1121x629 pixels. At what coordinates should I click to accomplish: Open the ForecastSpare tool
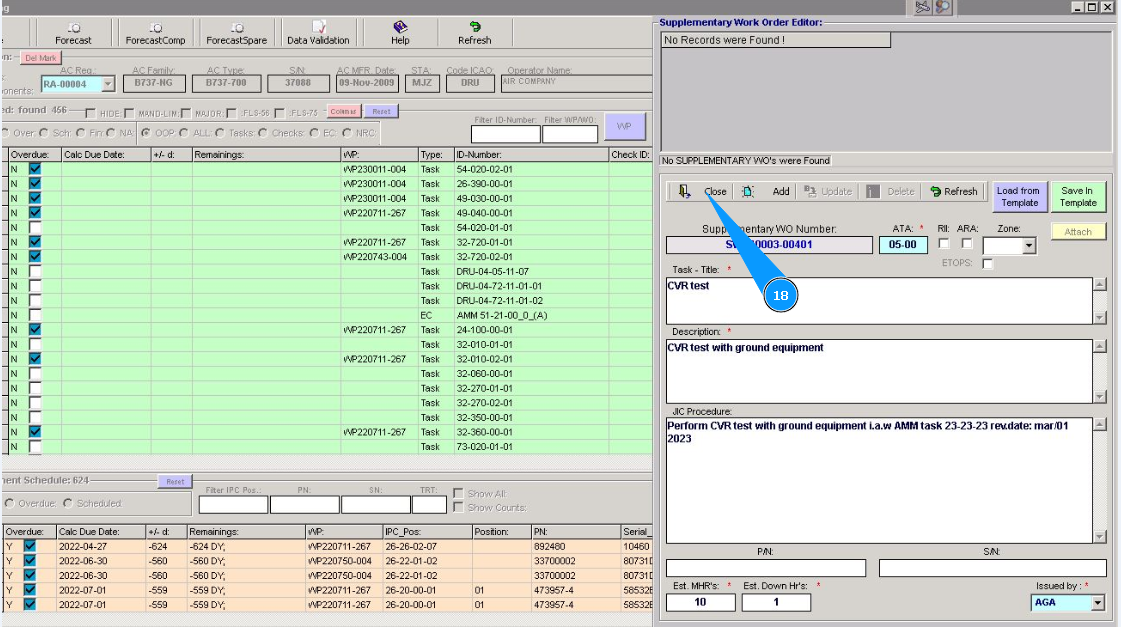coord(236,31)
